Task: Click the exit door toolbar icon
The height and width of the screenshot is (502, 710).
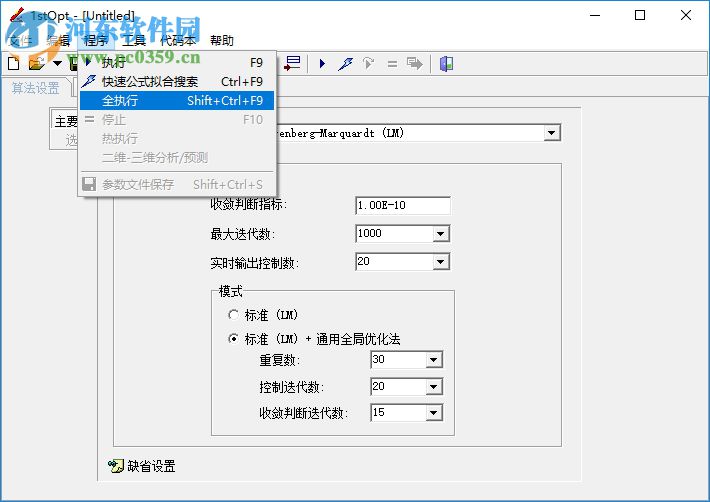Action: [x=446, y=63]
